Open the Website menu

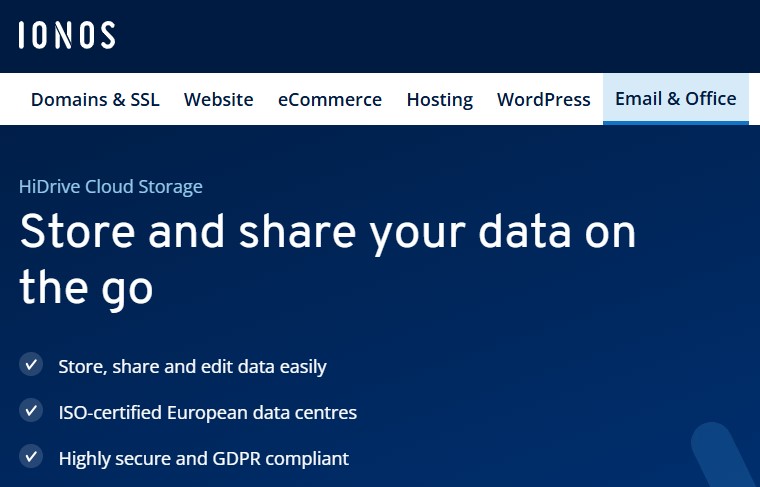pos(218,99)
